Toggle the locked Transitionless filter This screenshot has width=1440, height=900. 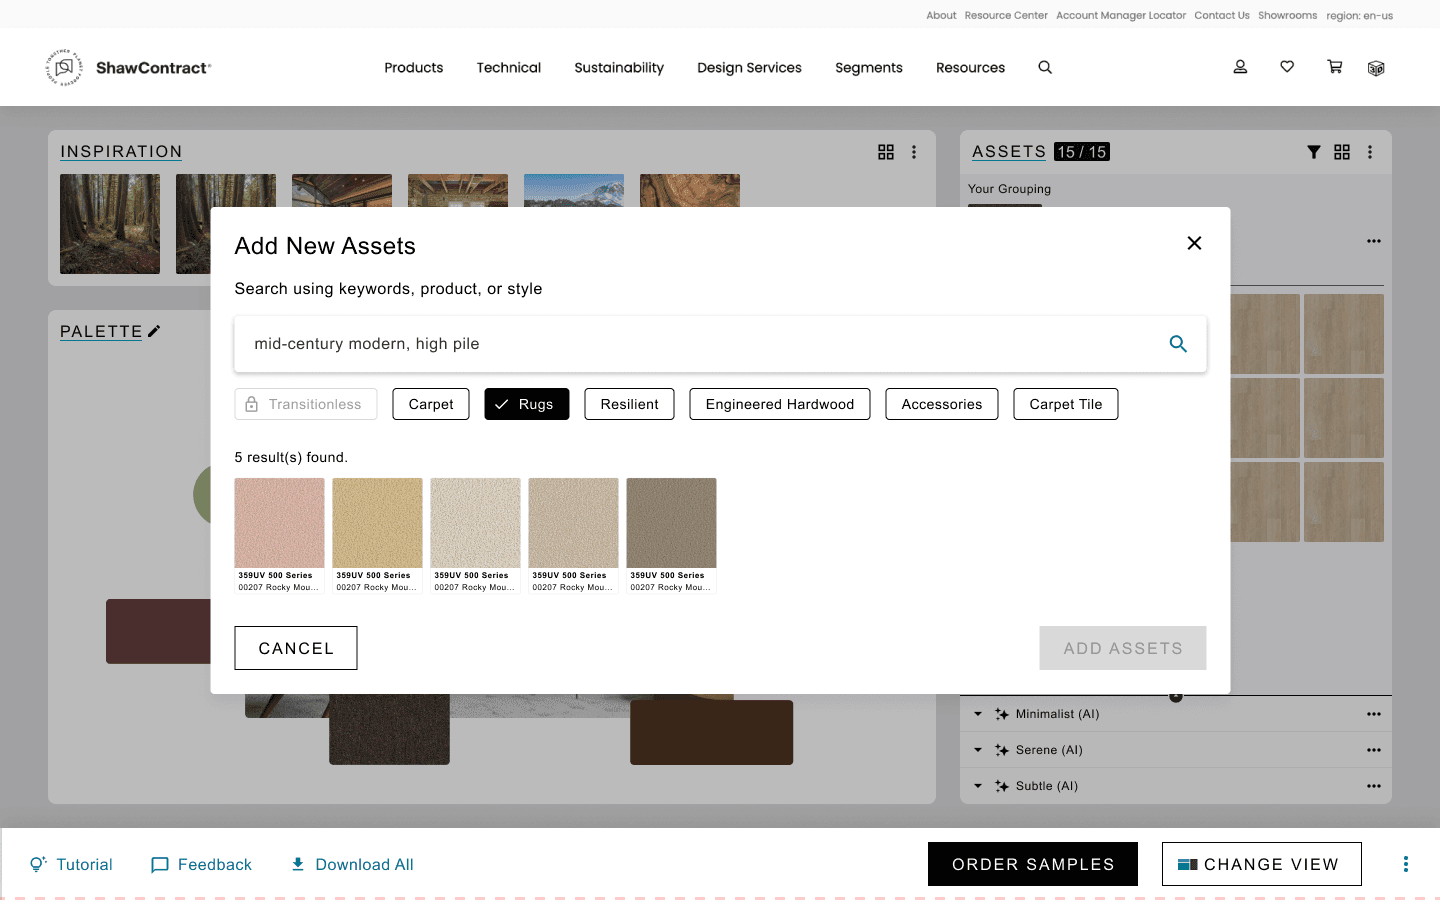click(x=306, y=404)
